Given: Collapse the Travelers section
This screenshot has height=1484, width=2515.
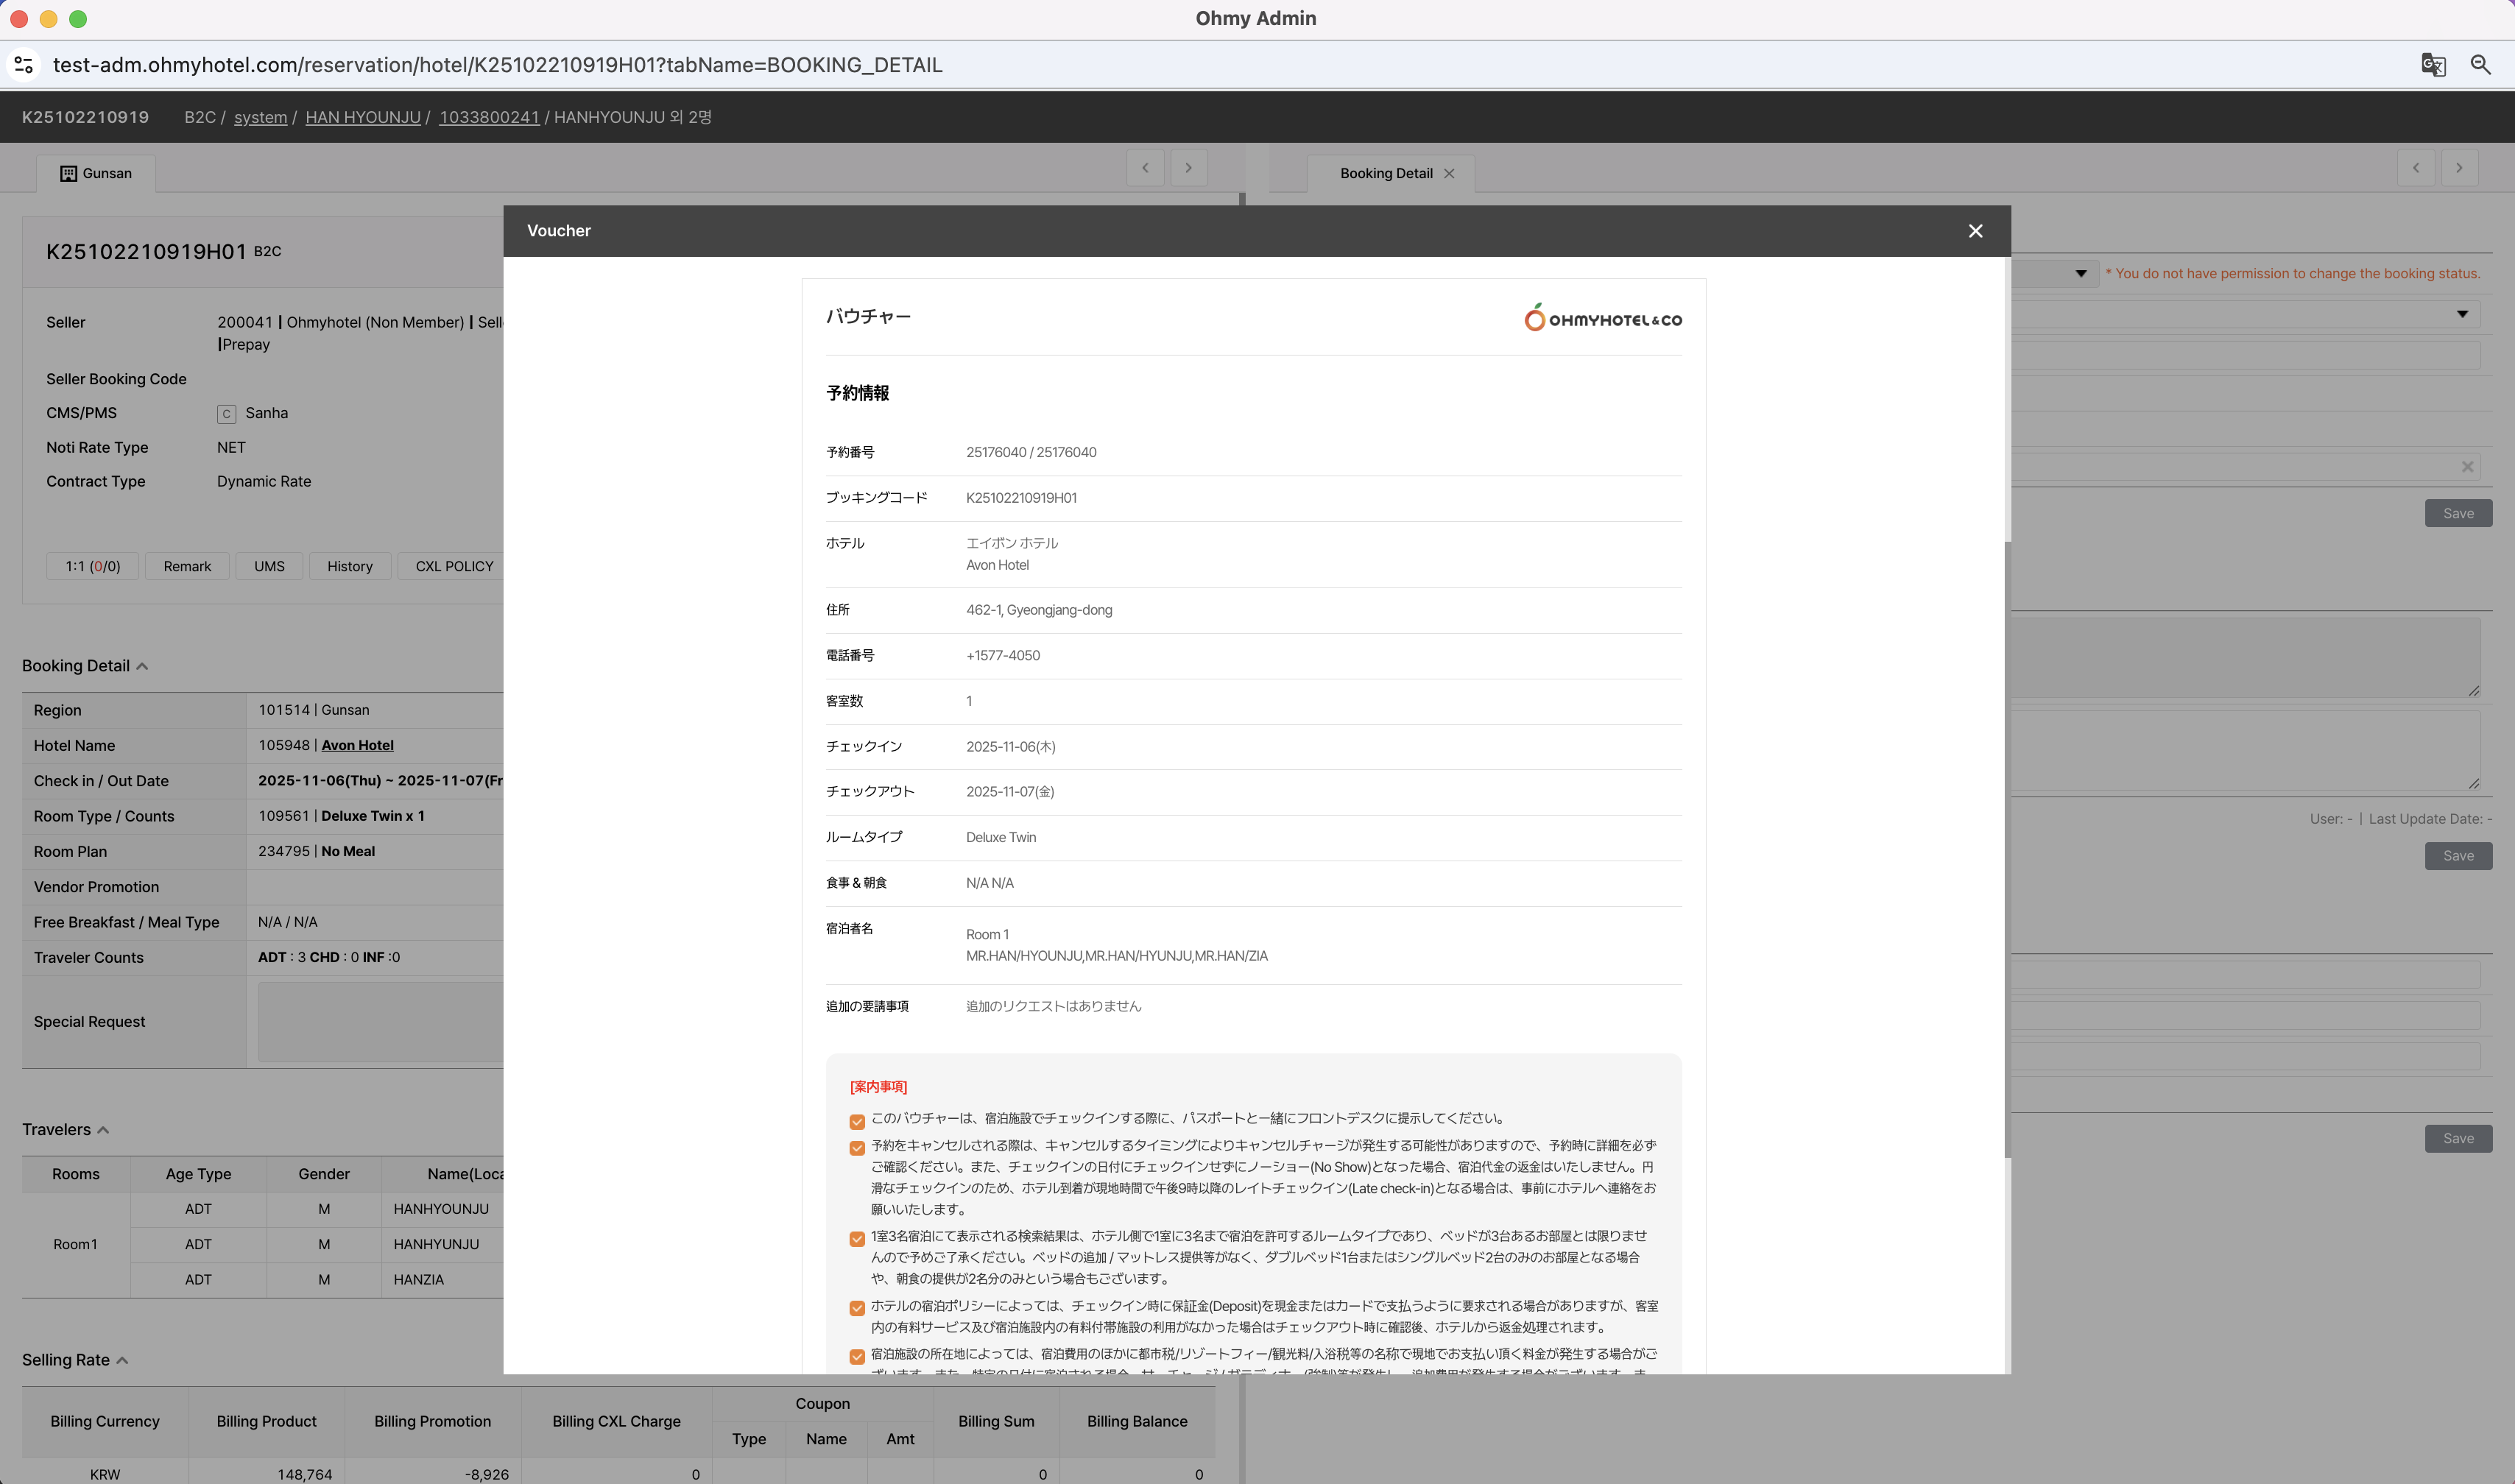Looking at the screenshot, I should pos(103,1130).
